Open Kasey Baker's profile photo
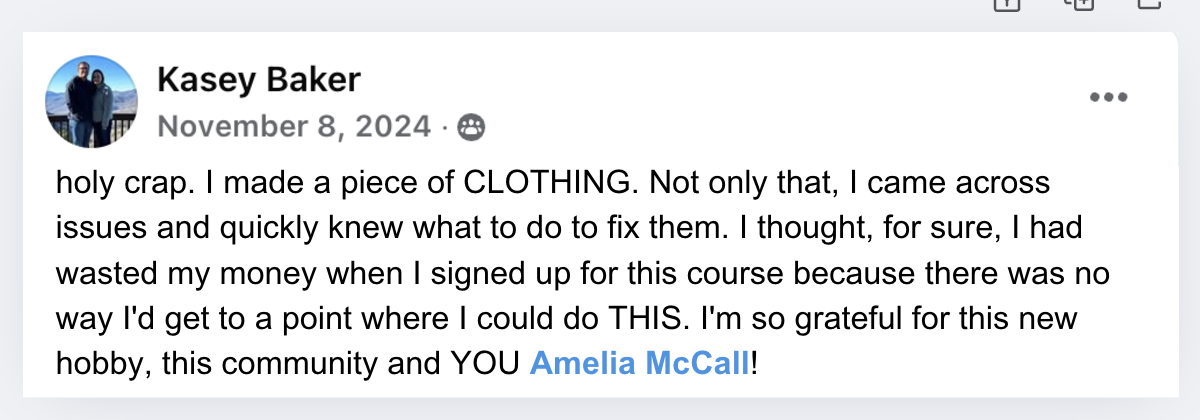 click(x=92, y=102)
